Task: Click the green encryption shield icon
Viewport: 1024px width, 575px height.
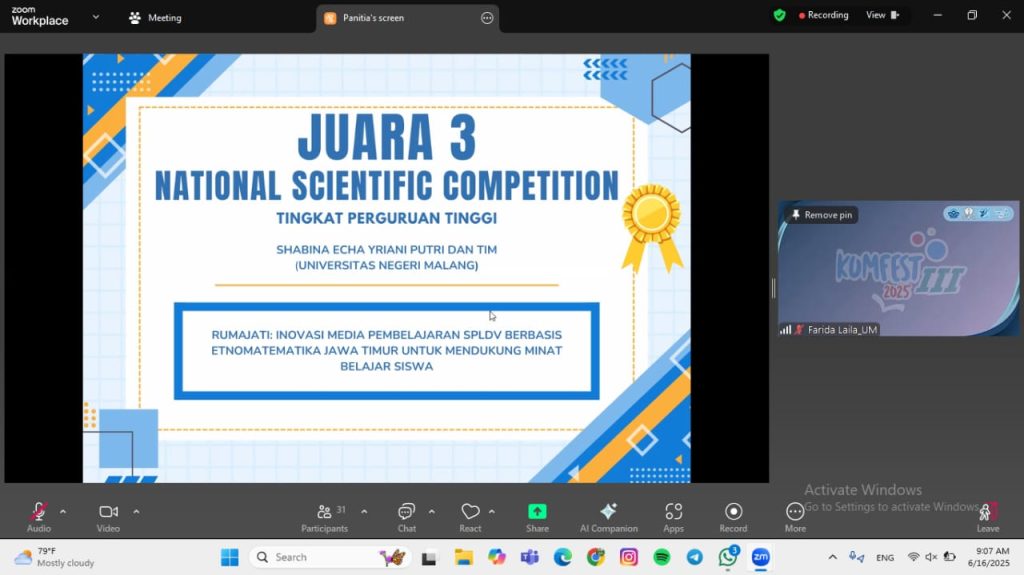Action: point(779,15)
